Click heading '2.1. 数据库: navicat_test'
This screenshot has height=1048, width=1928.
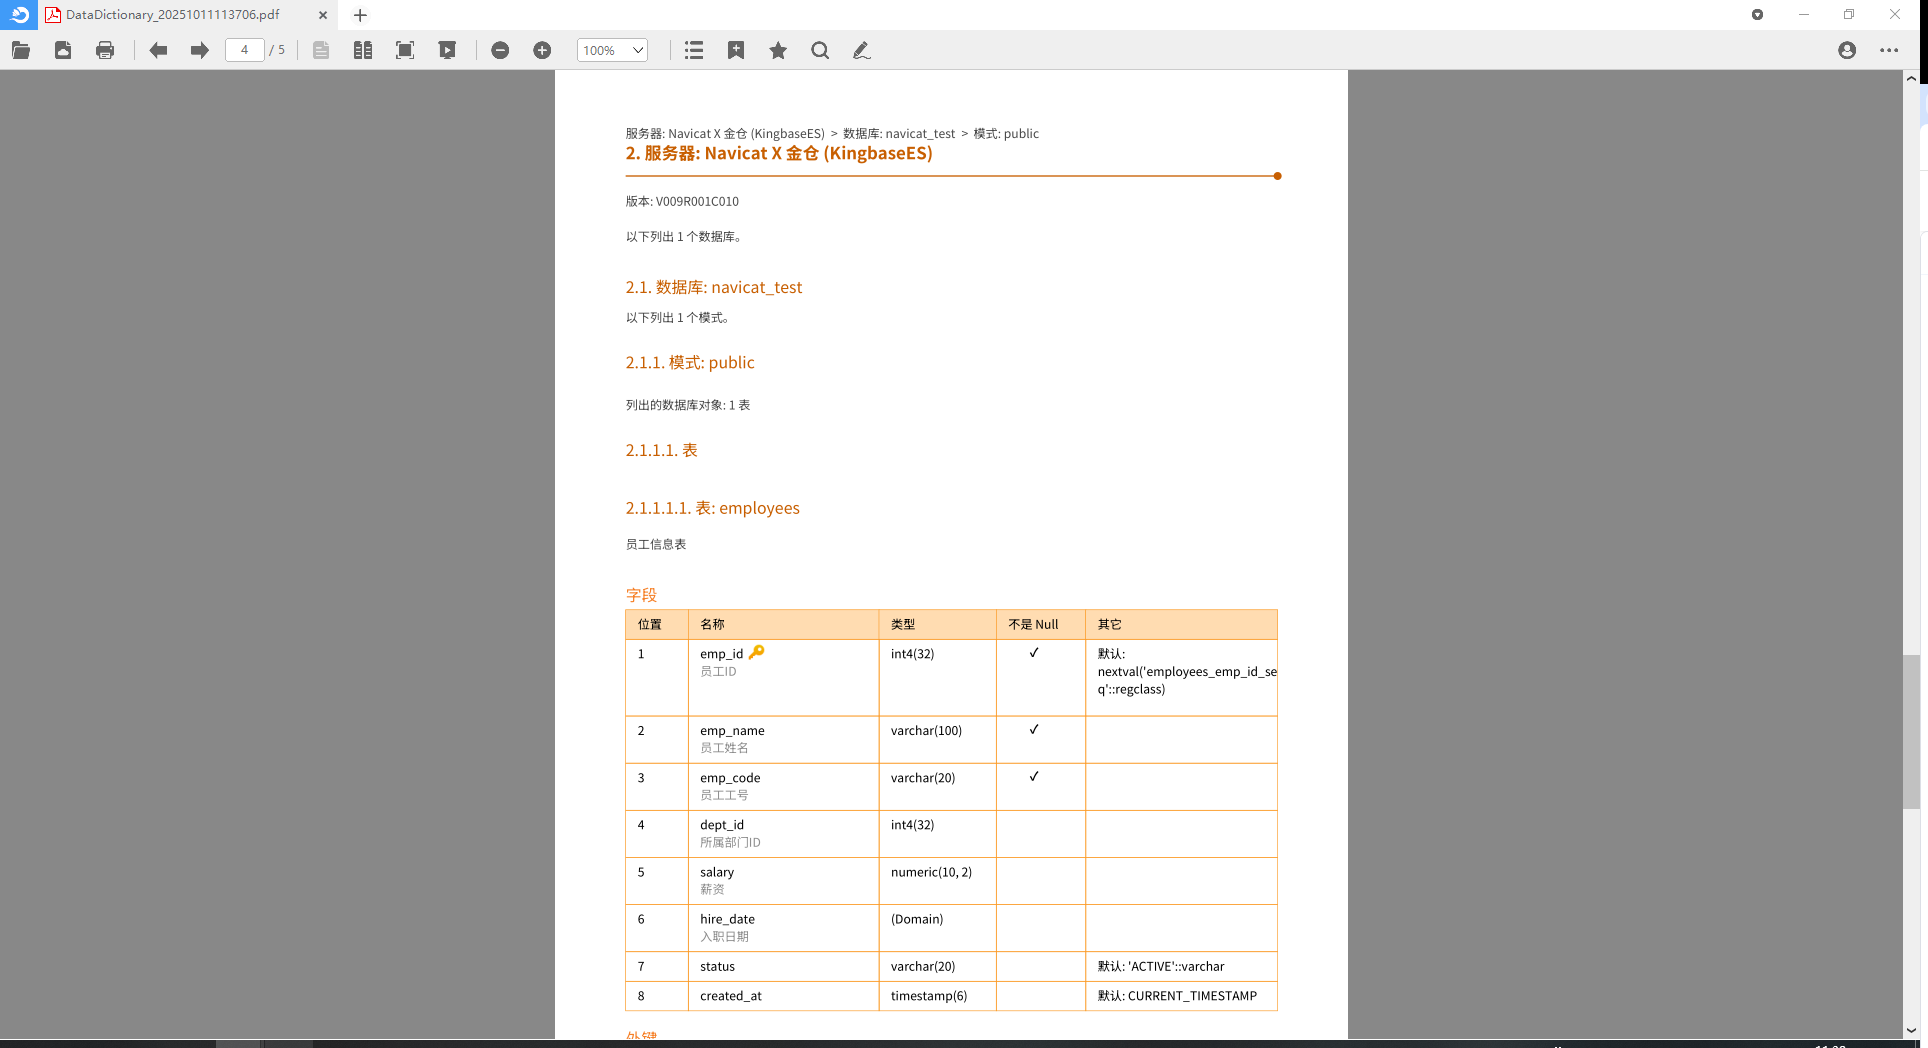tap(714, 287)
